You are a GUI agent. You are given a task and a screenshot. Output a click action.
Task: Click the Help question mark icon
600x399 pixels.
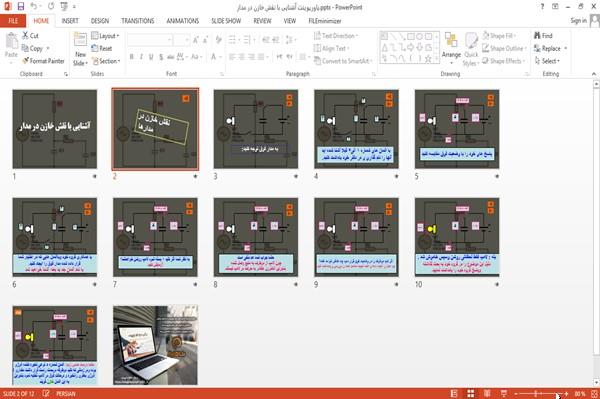point(542,6)
